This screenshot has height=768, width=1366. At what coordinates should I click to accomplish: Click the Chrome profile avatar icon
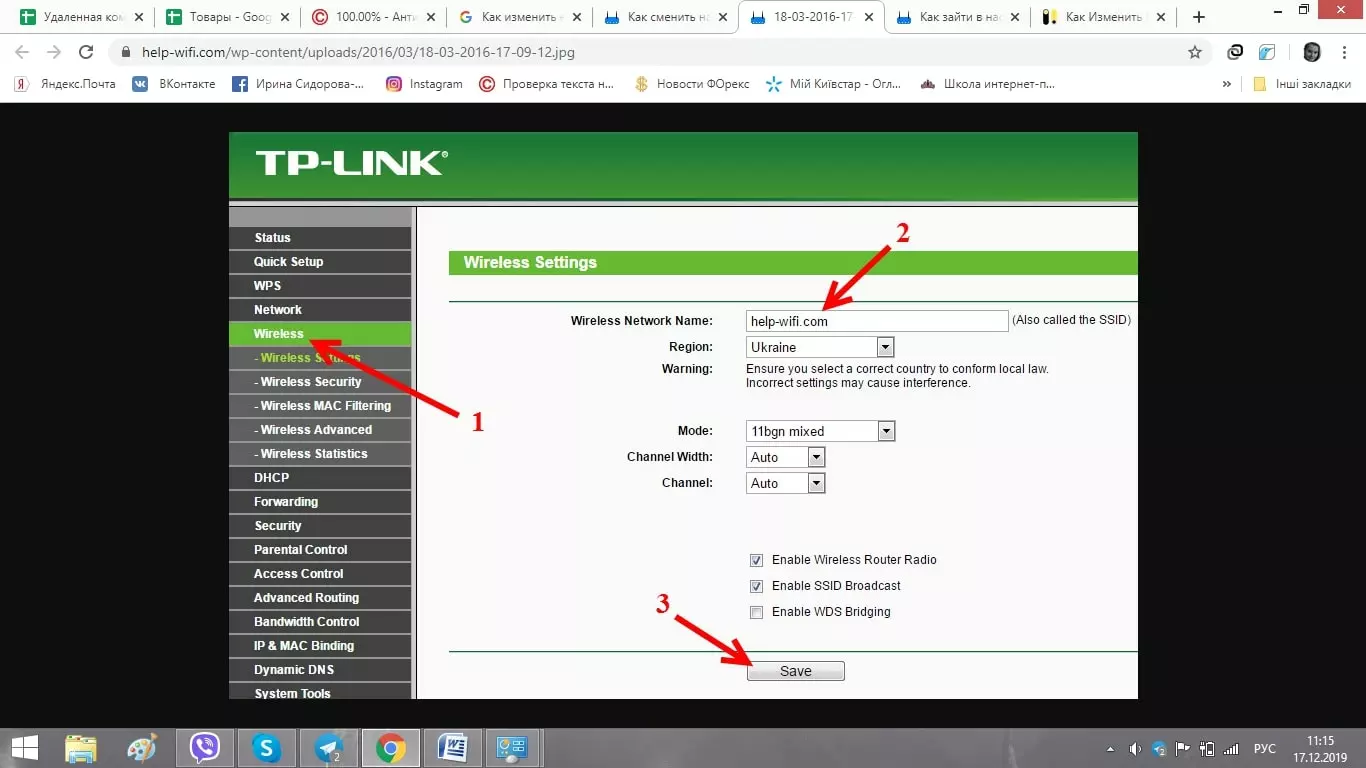1311,51
